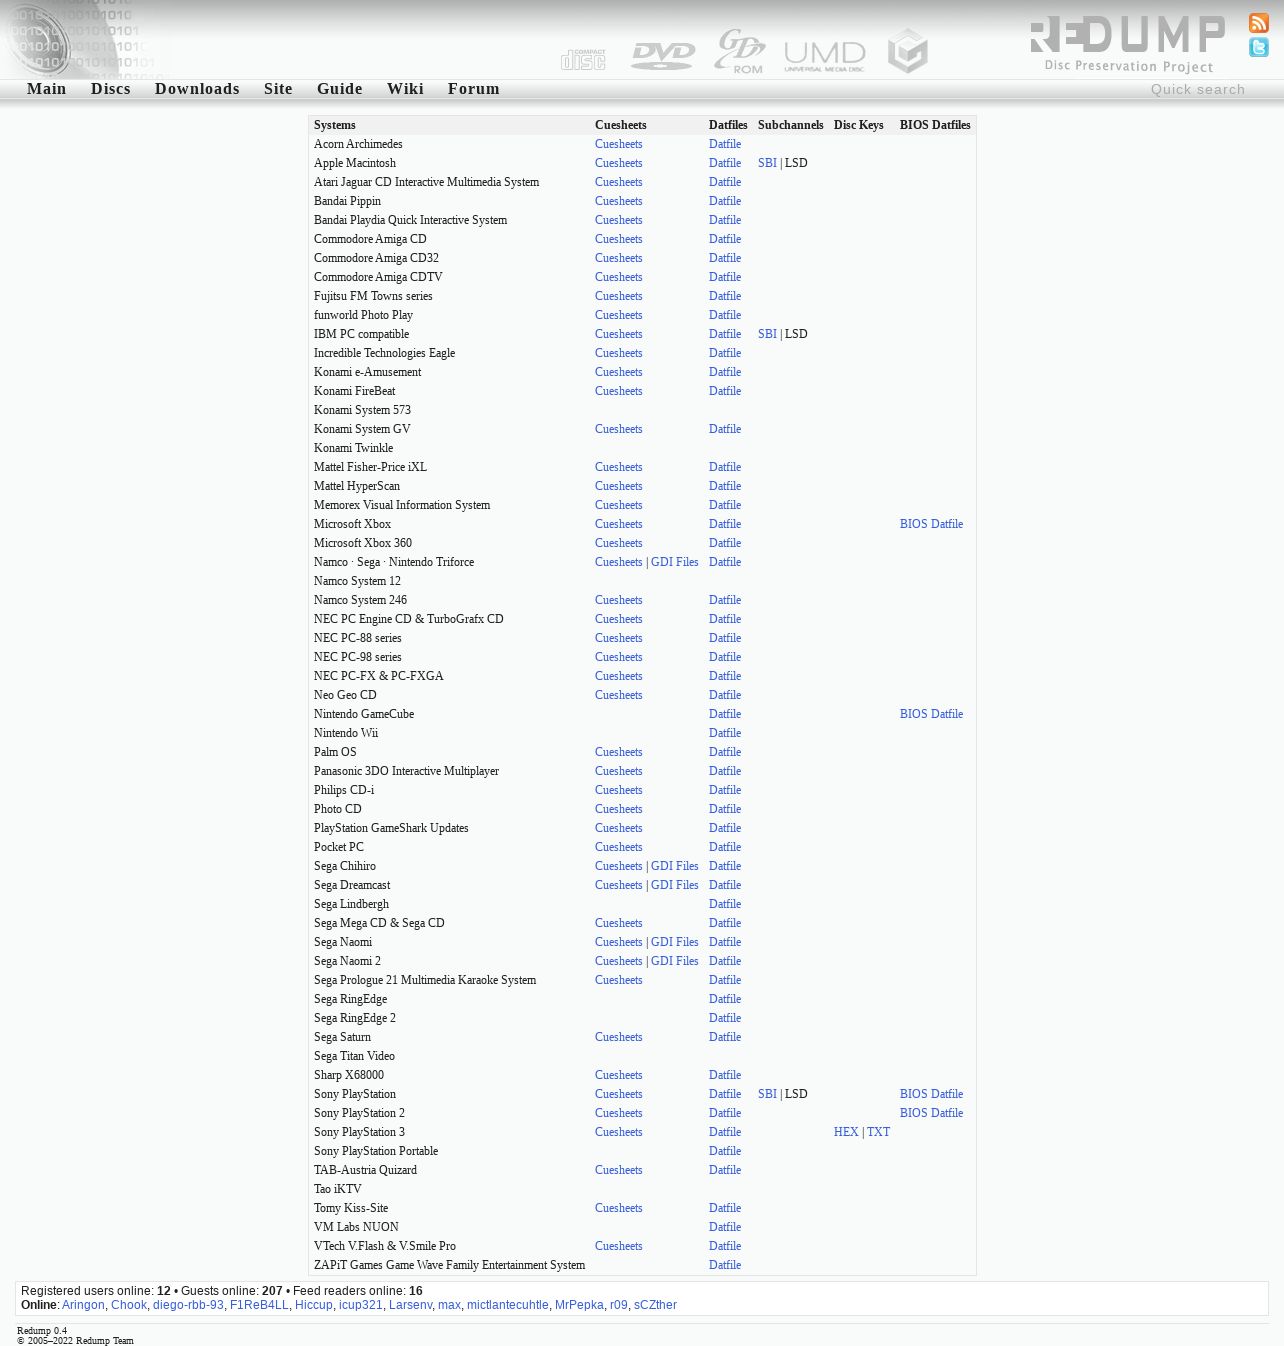Download Sega Dreamcast GDI Files

[675, 885]
